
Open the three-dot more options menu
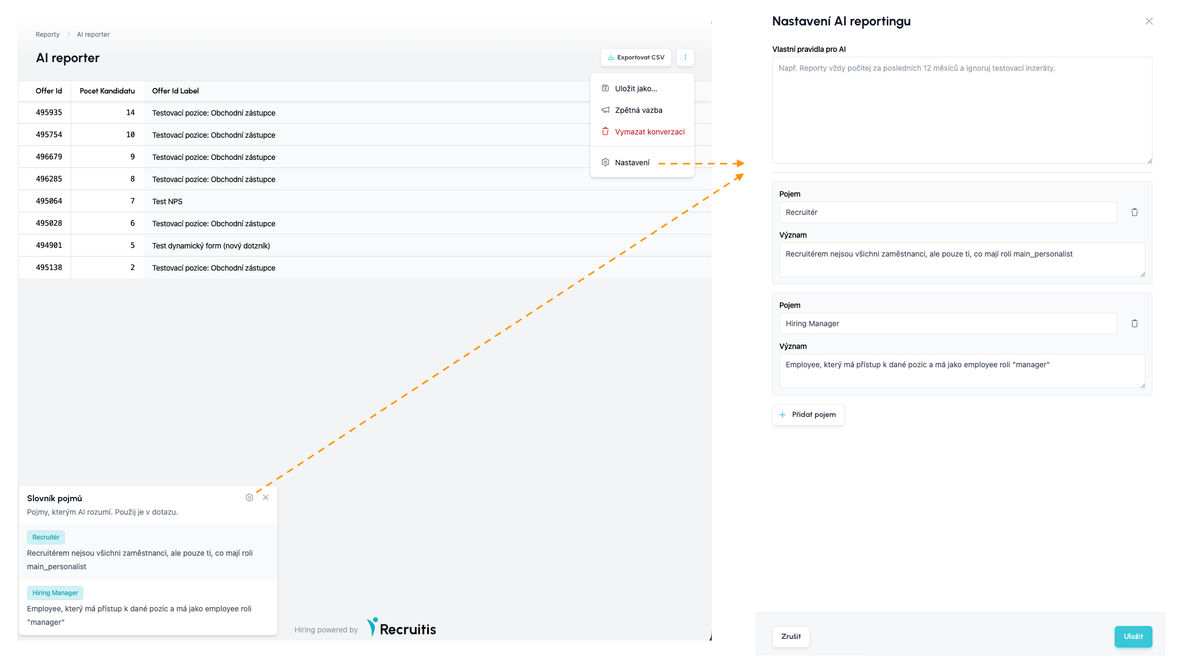coord(685,58)
